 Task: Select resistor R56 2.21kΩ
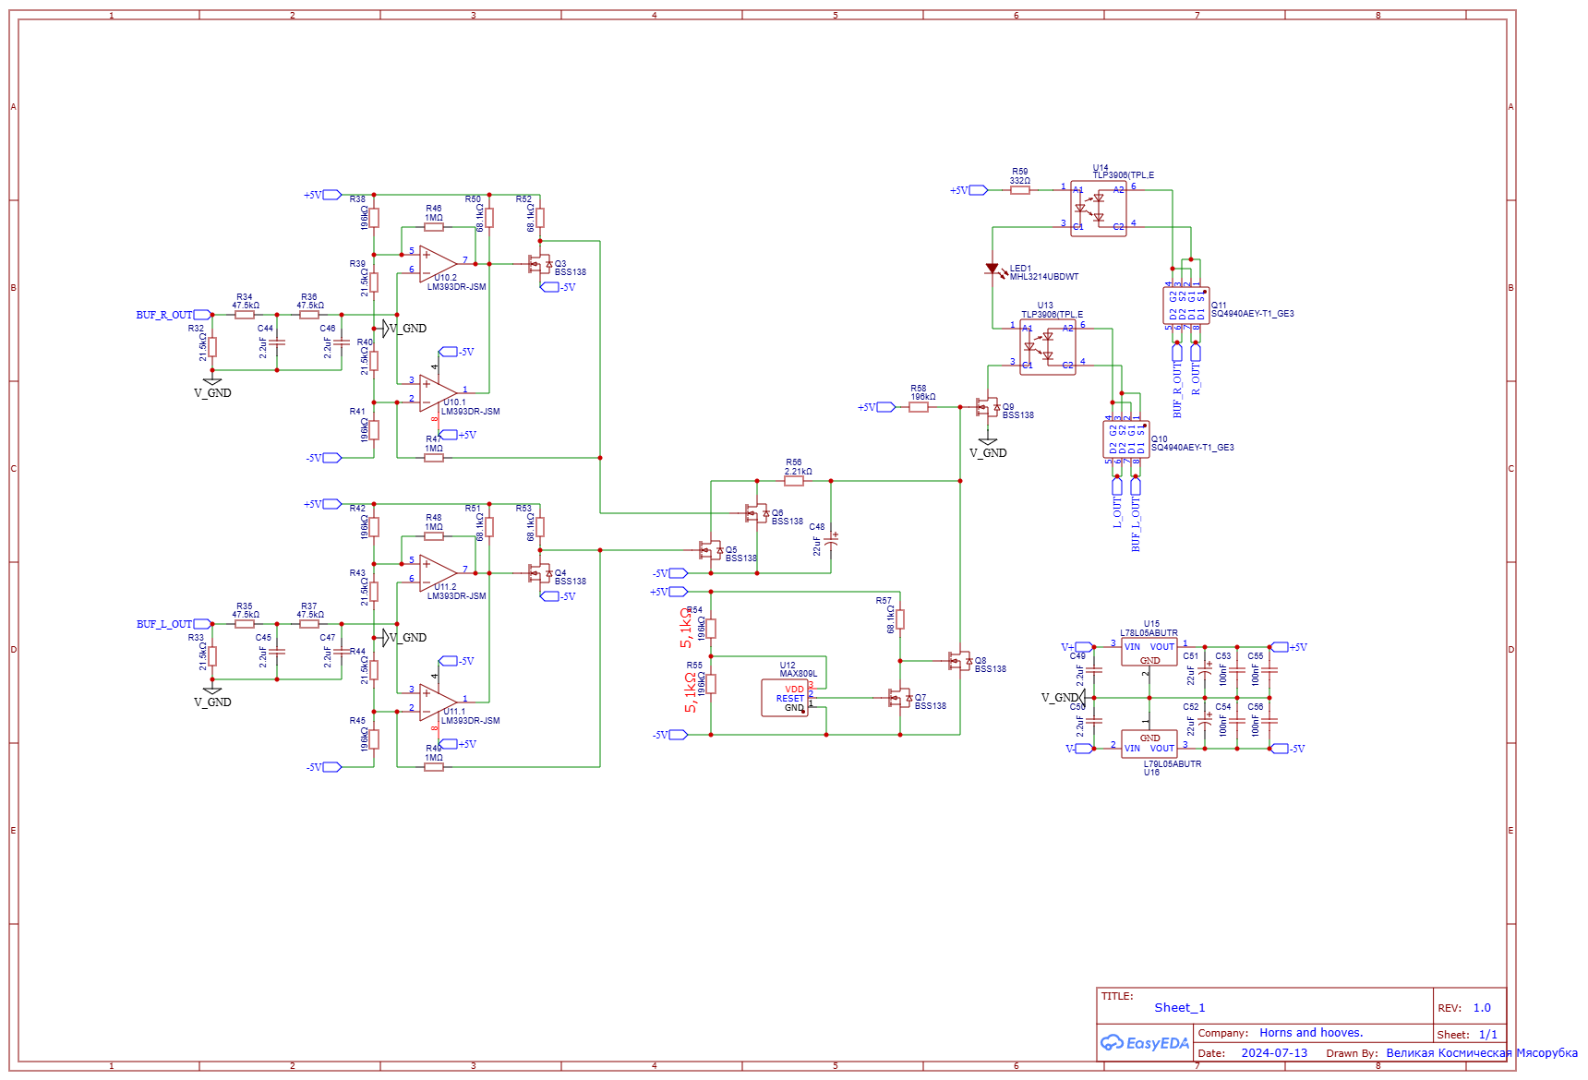point(794,481)
